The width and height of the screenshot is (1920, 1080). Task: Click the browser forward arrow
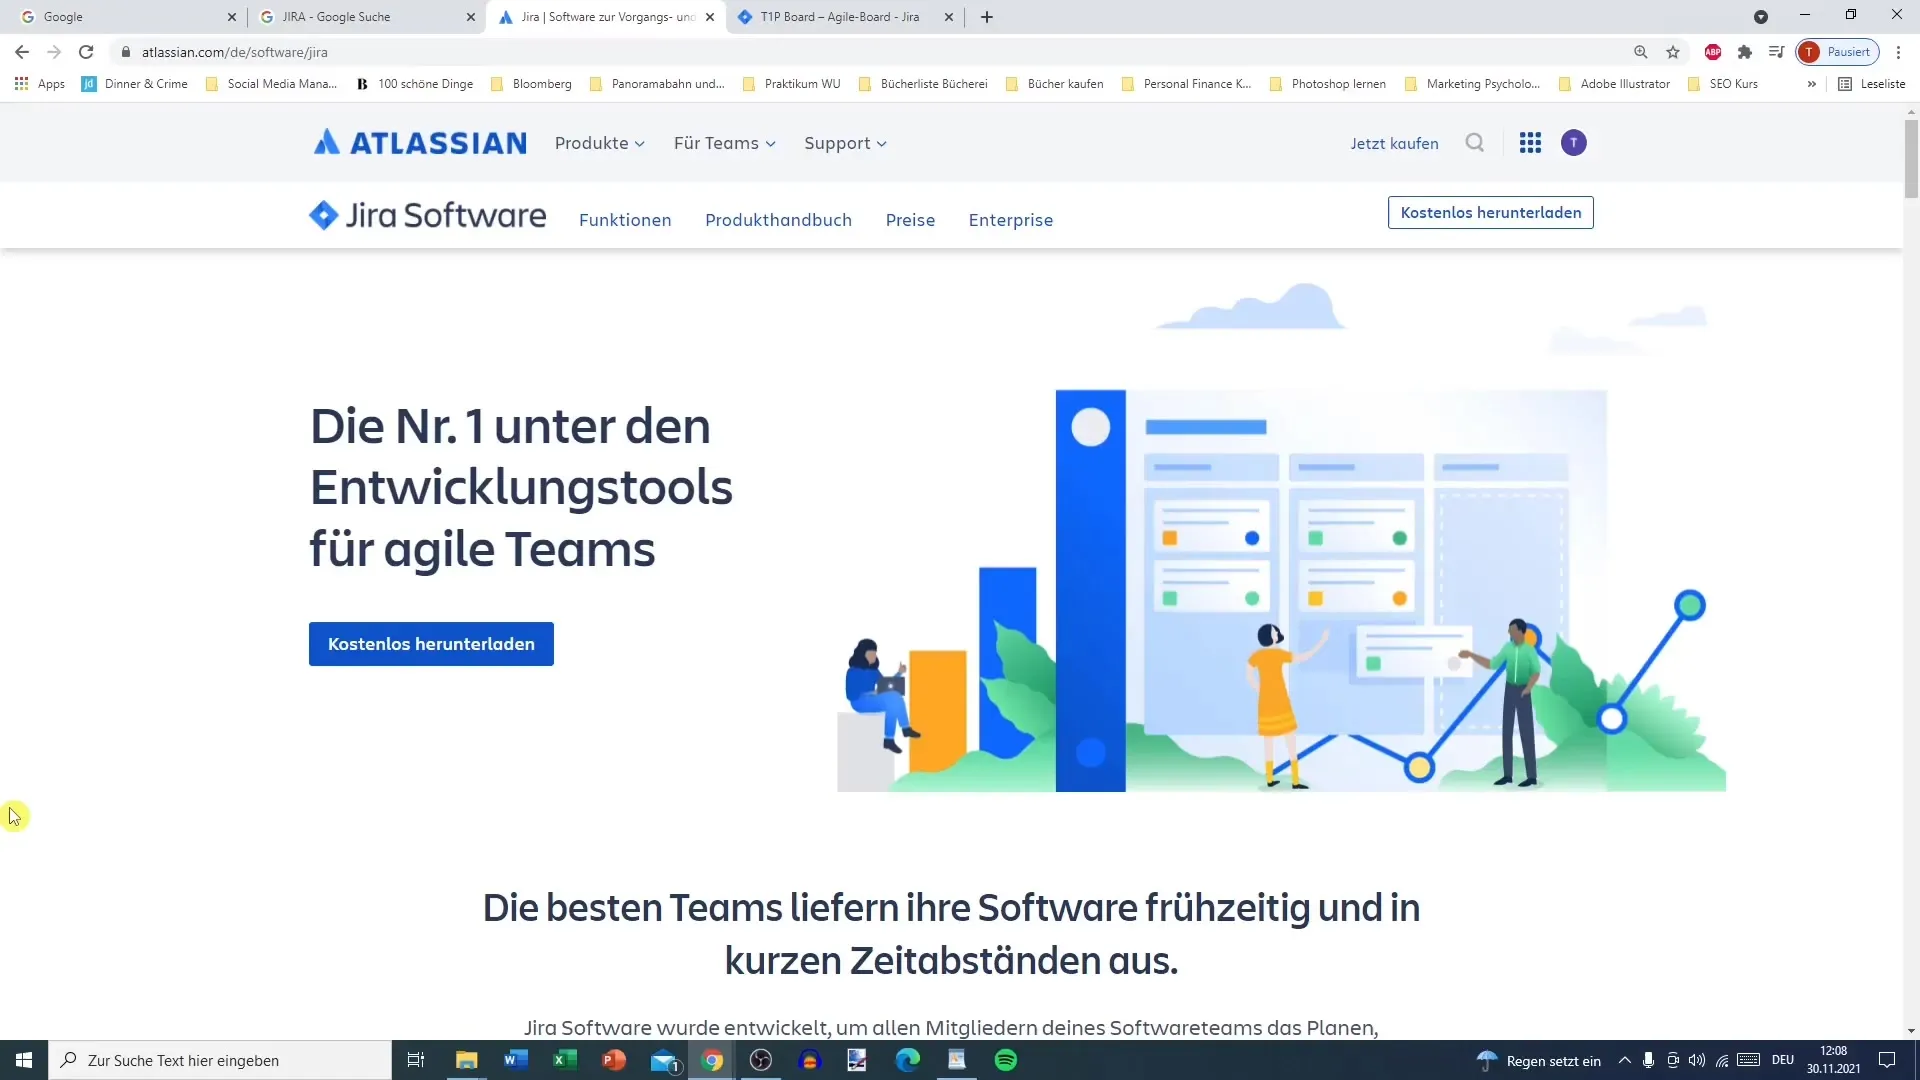pos(54,52)
